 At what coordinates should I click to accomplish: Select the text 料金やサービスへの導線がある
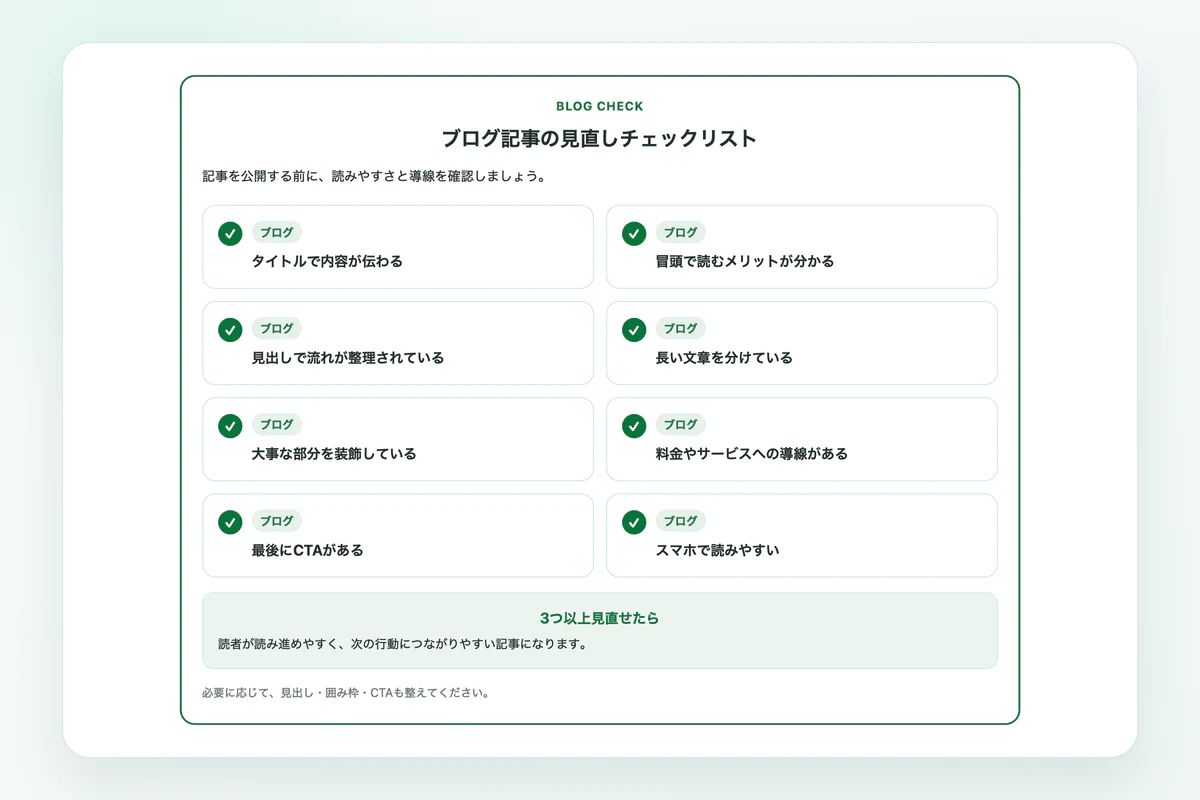pos(752,454)
